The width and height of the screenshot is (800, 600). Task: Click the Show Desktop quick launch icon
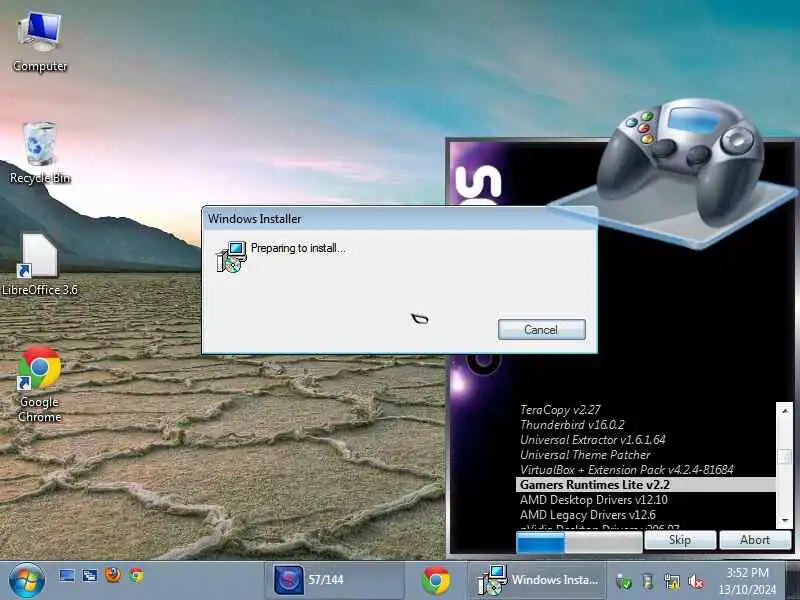(x=67, y=576)
